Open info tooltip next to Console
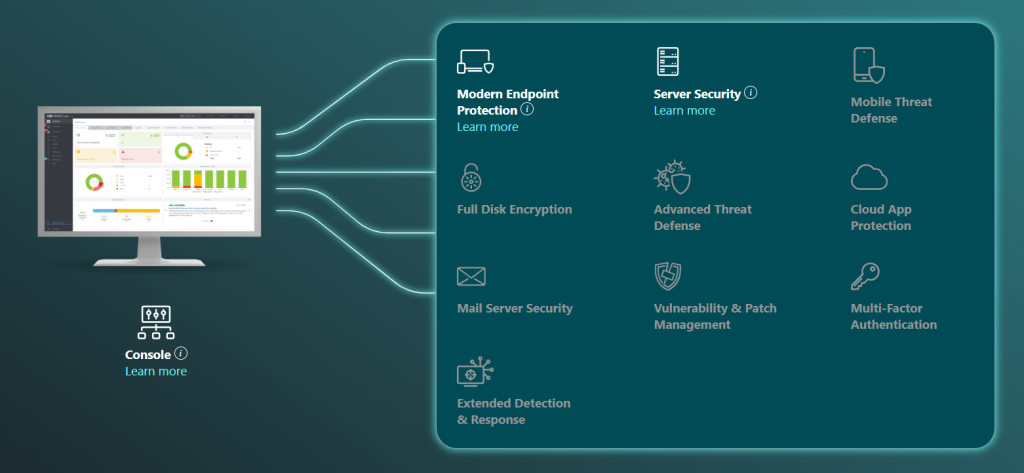The width and height of the screenshot is (1024, 473). tap(181, 354)
